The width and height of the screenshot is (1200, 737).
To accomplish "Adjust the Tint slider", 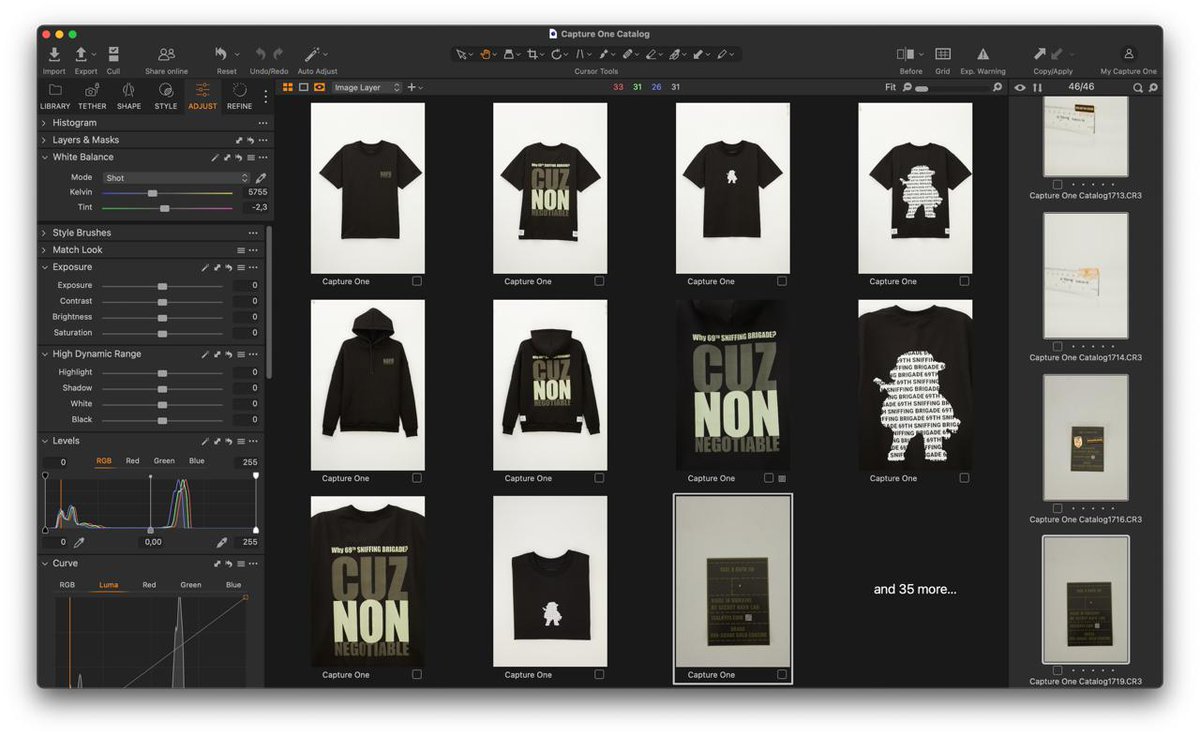I will (164, 208).
